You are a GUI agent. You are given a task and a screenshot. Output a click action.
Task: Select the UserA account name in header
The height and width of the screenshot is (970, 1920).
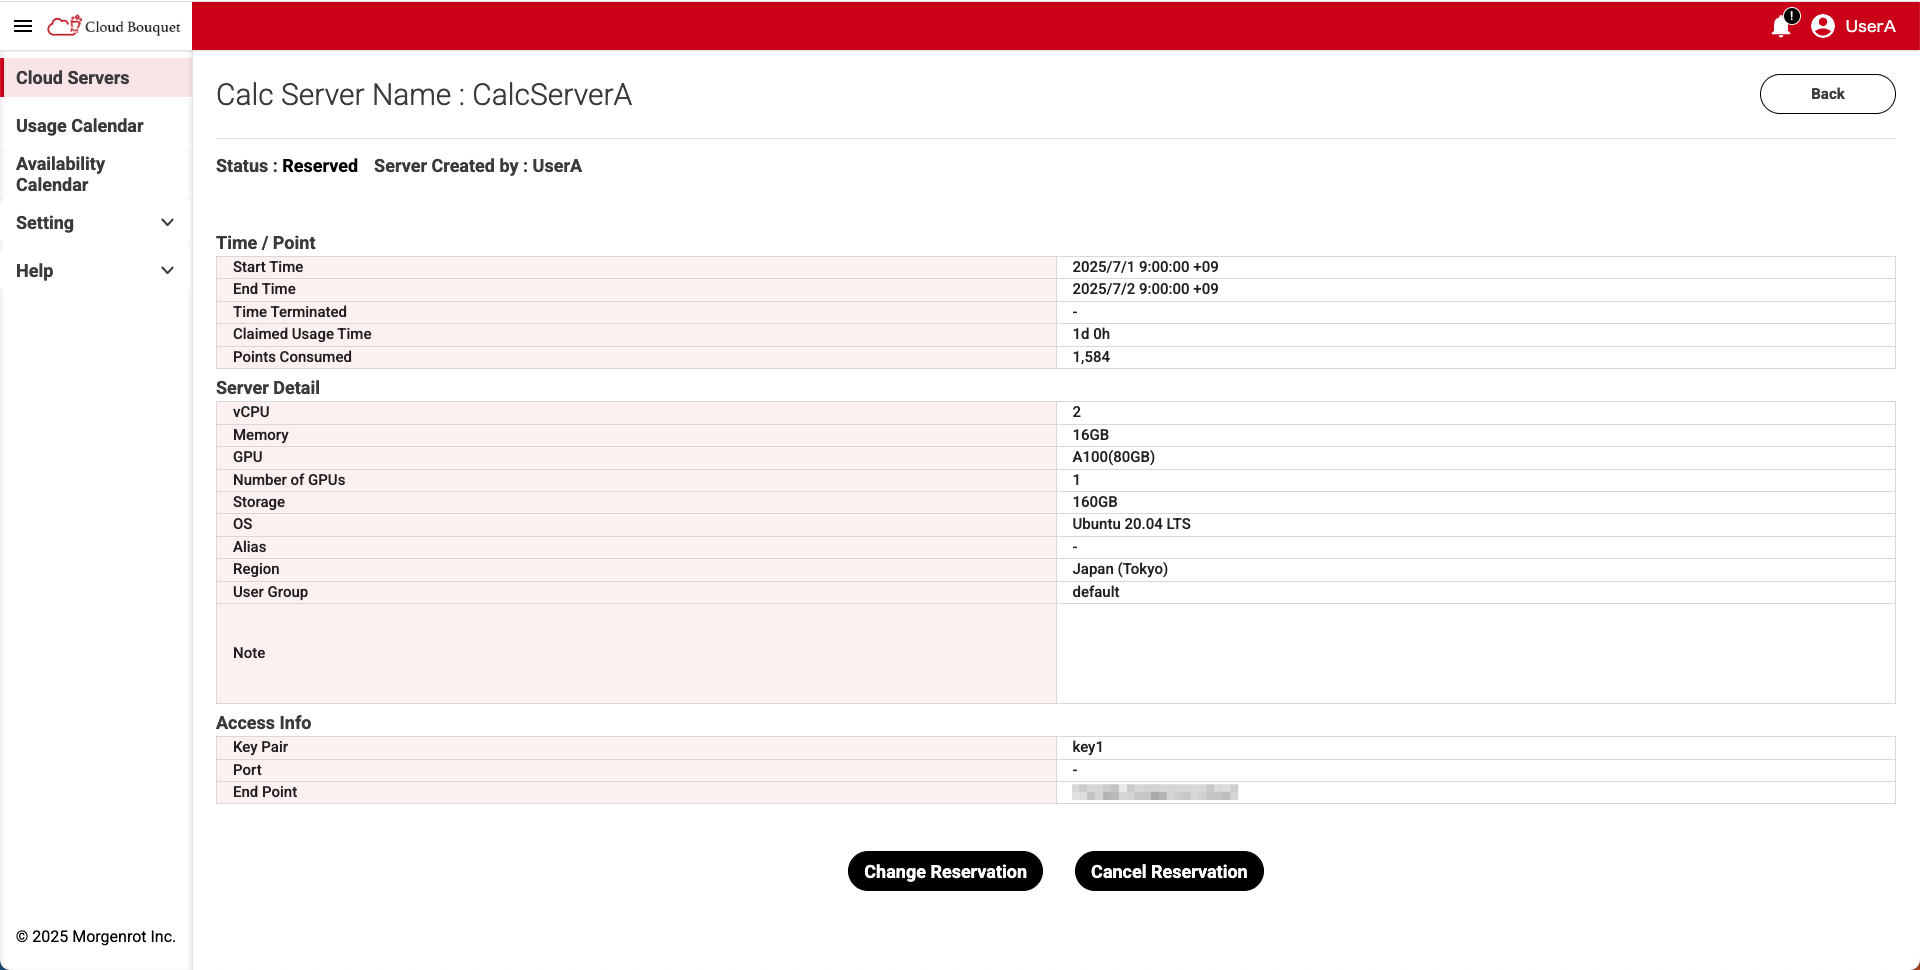pyautogui.click(x=1870, y=26)
